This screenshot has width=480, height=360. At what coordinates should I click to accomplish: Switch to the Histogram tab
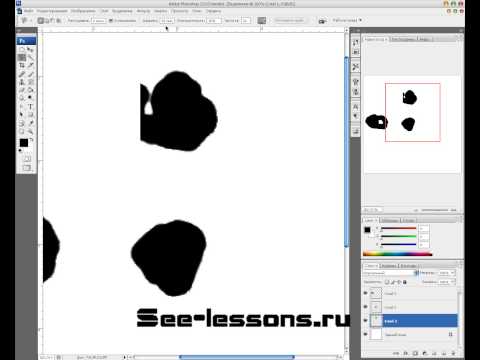pos(403,39)
